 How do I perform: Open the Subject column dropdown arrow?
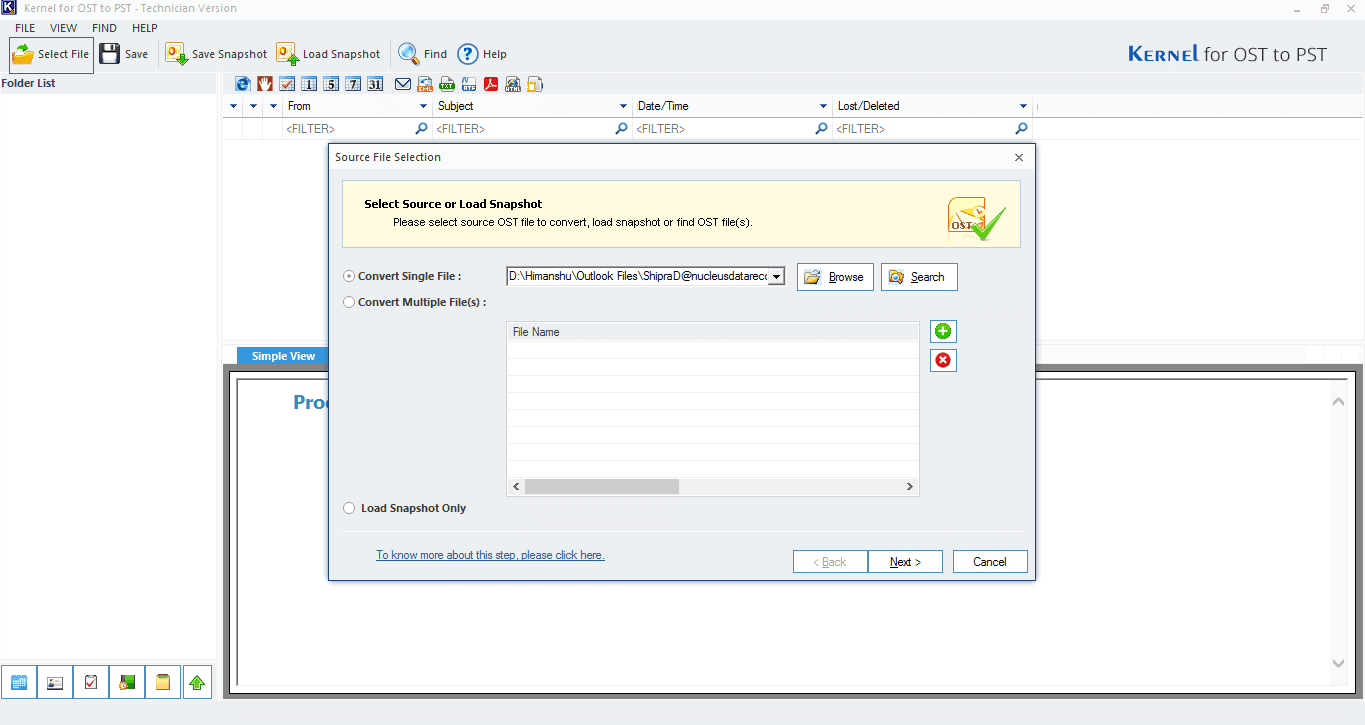pos(623,106)
